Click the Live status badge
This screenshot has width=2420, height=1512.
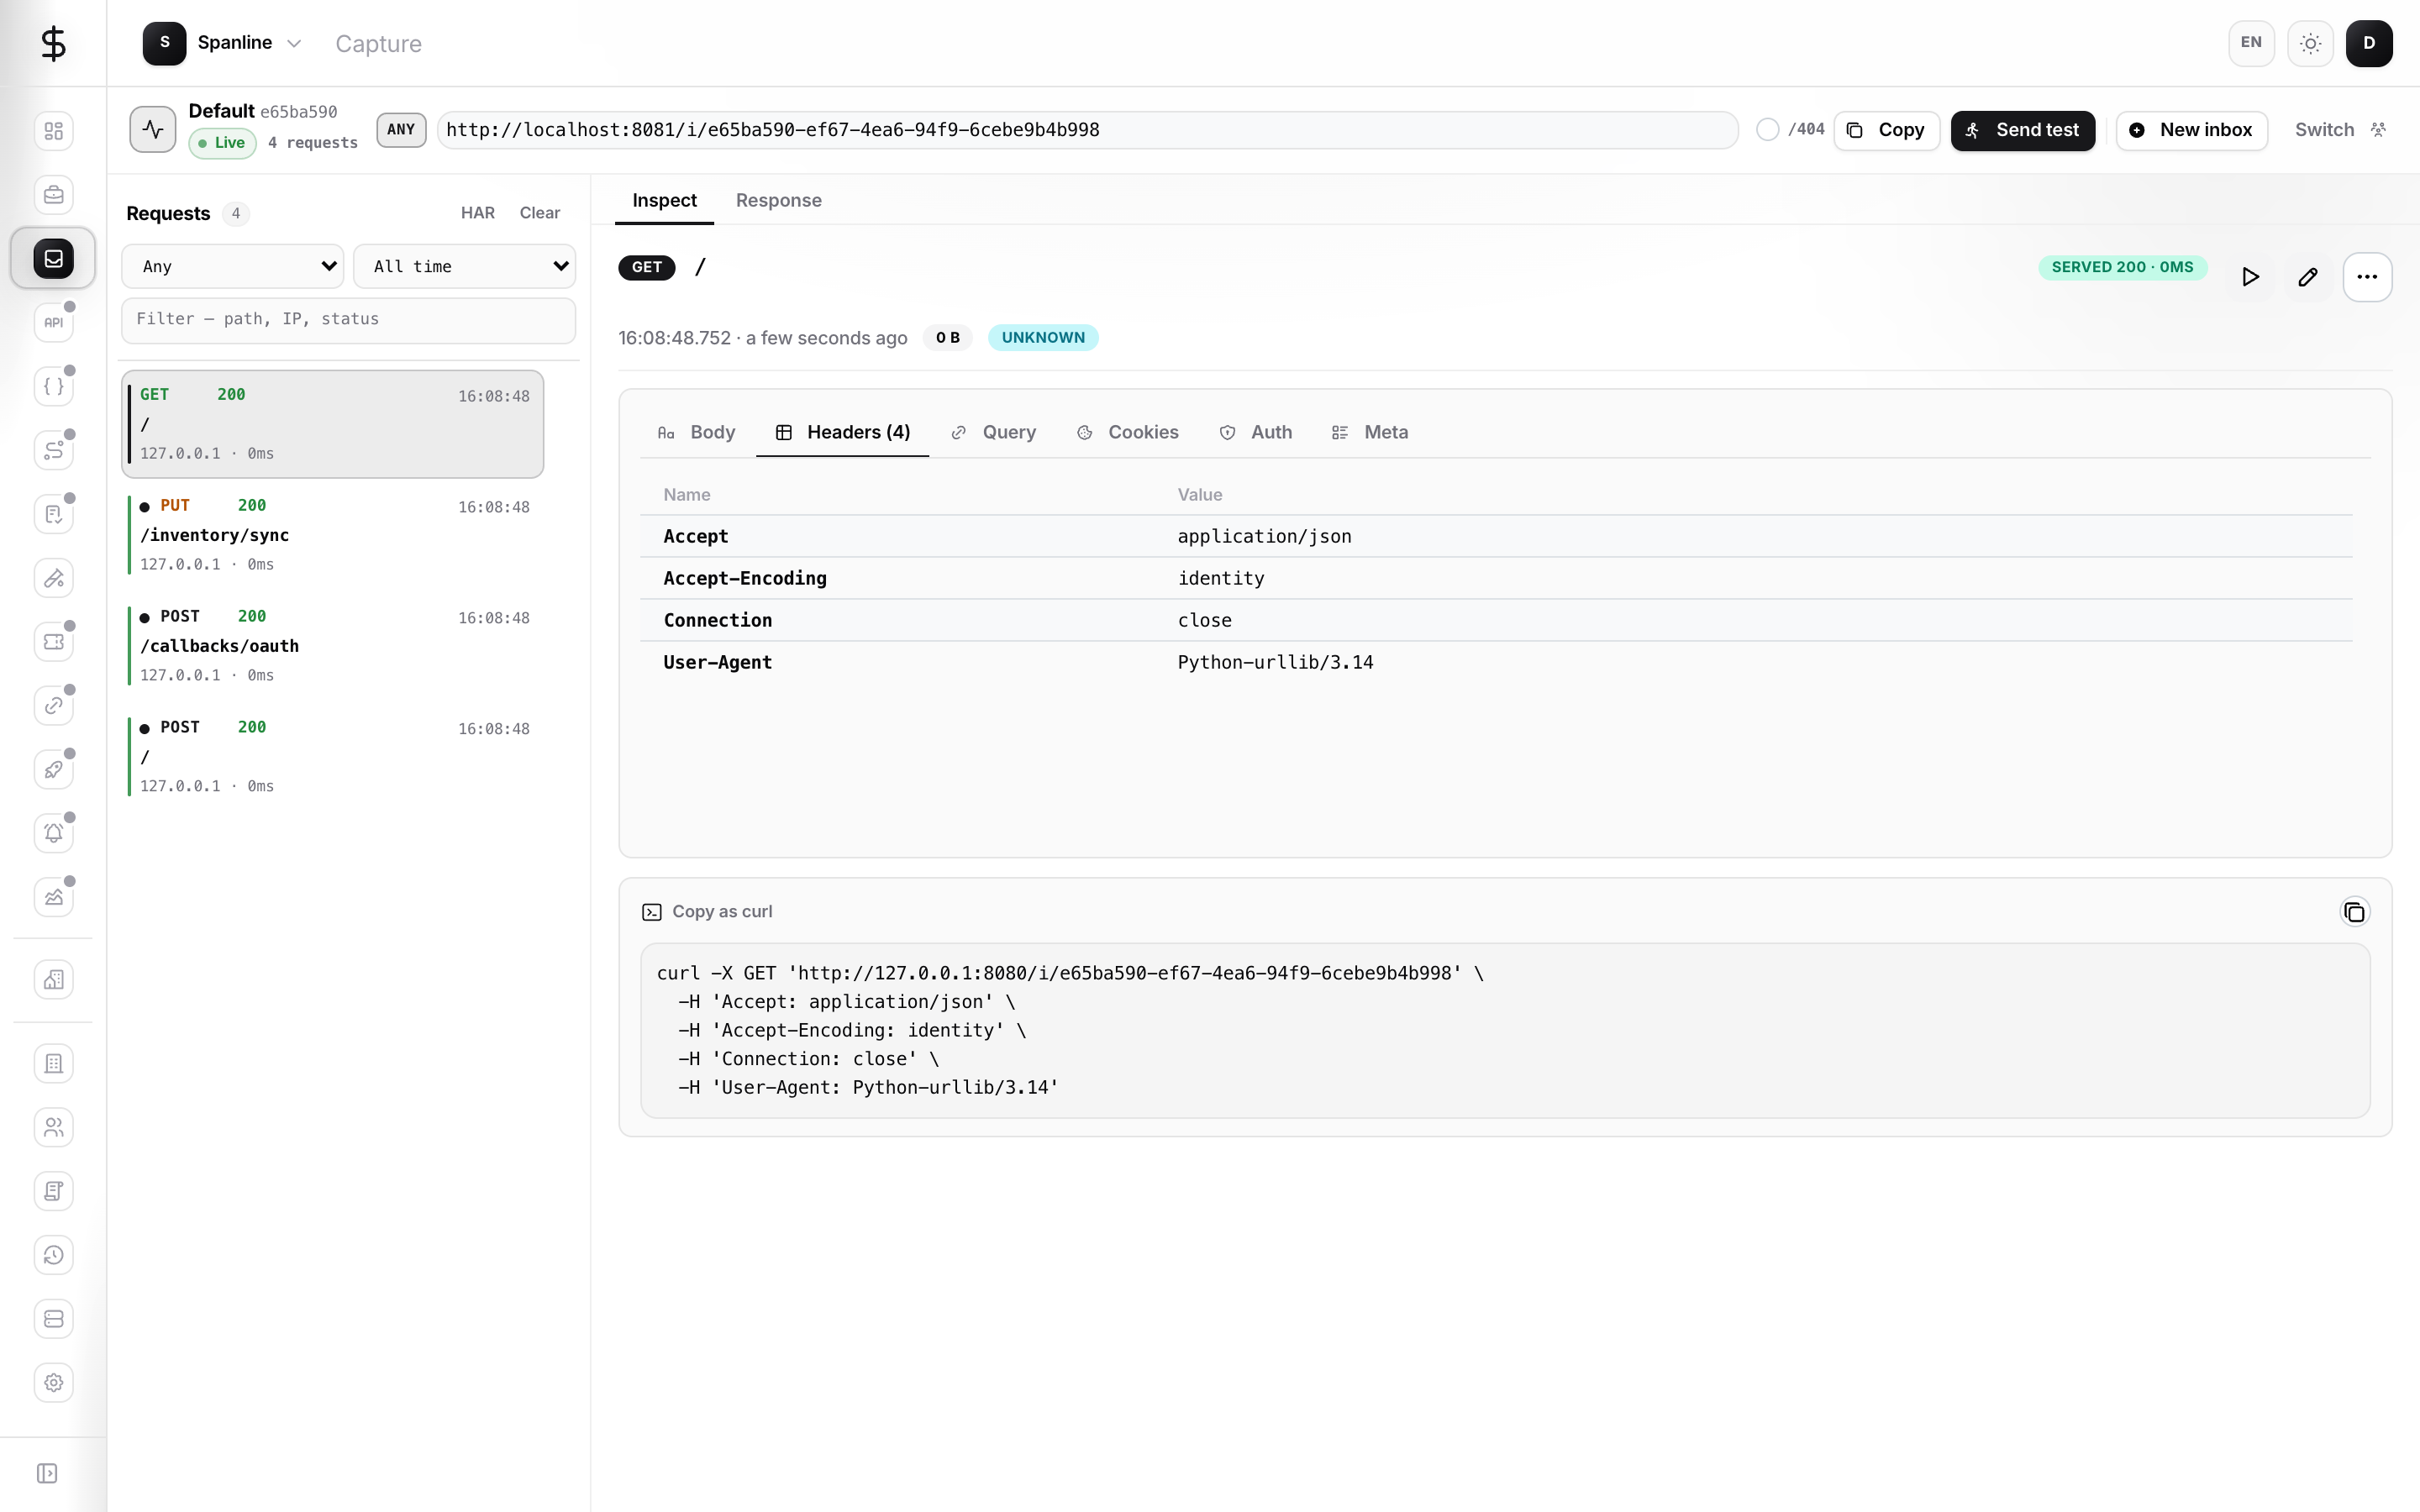(222, 143)
